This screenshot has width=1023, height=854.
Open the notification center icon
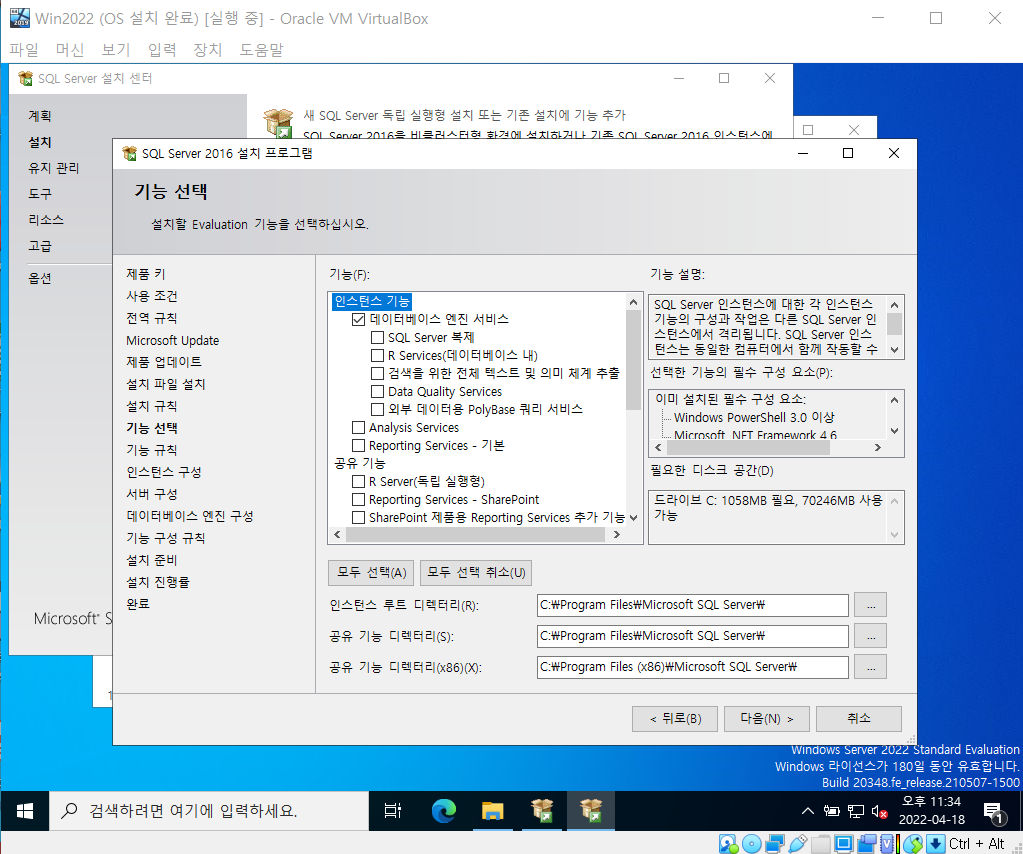point(994,812)
